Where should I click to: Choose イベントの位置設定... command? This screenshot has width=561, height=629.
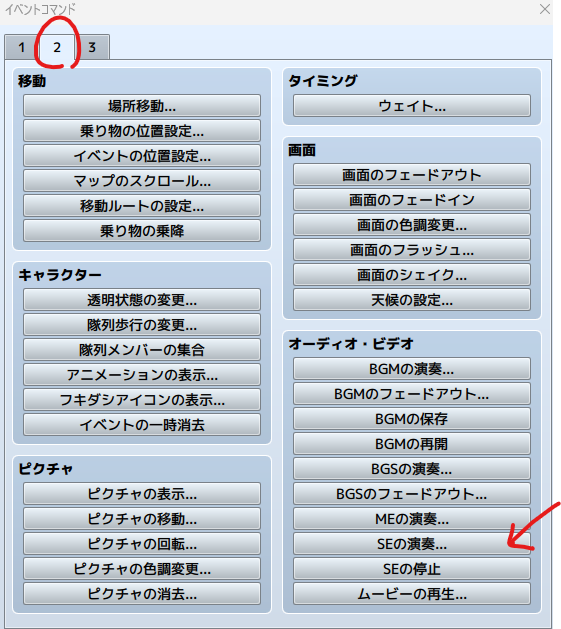142,156
